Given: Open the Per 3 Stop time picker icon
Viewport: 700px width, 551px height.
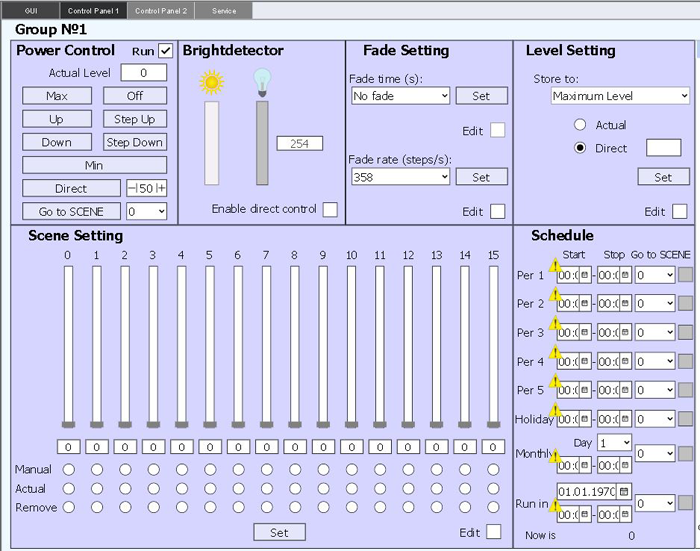Looking at the screenshot, I should (625, 333).
